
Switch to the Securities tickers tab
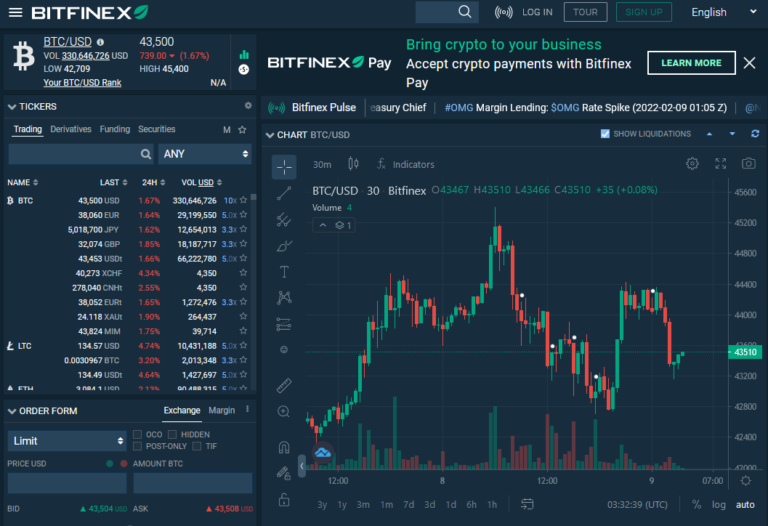click(156, 129)
